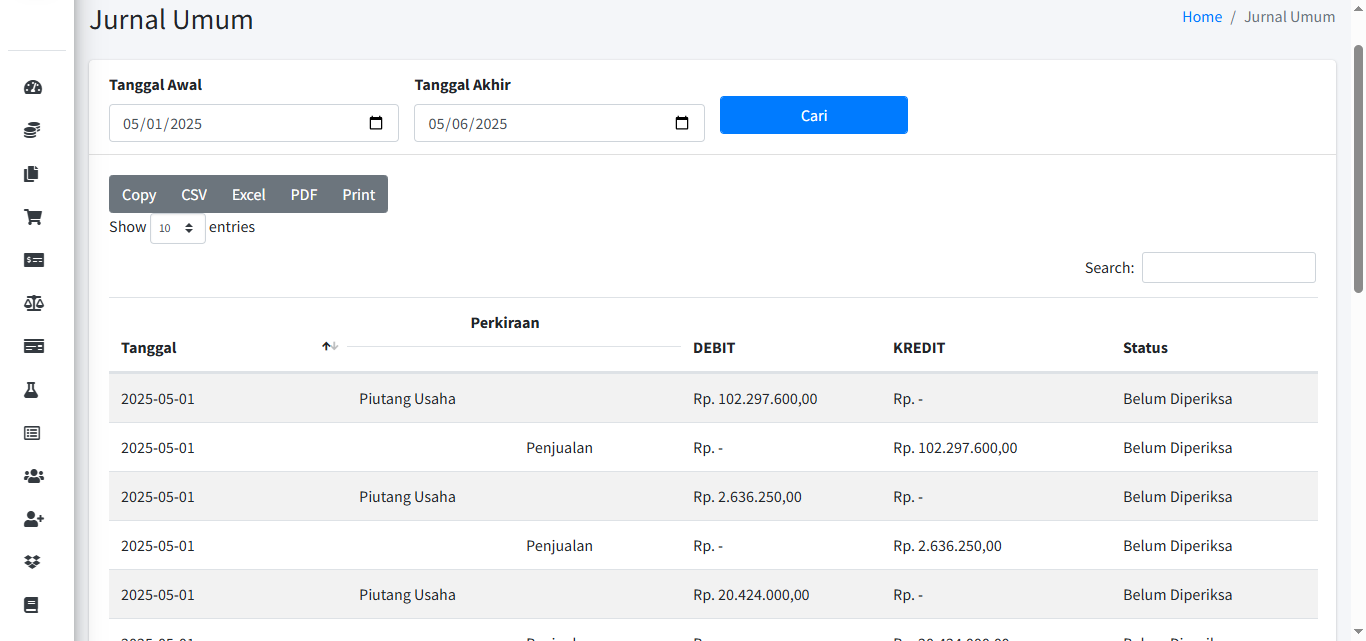
Task: Open Tanggal Akhir calendar picker icon
Action: click(682, 123)
